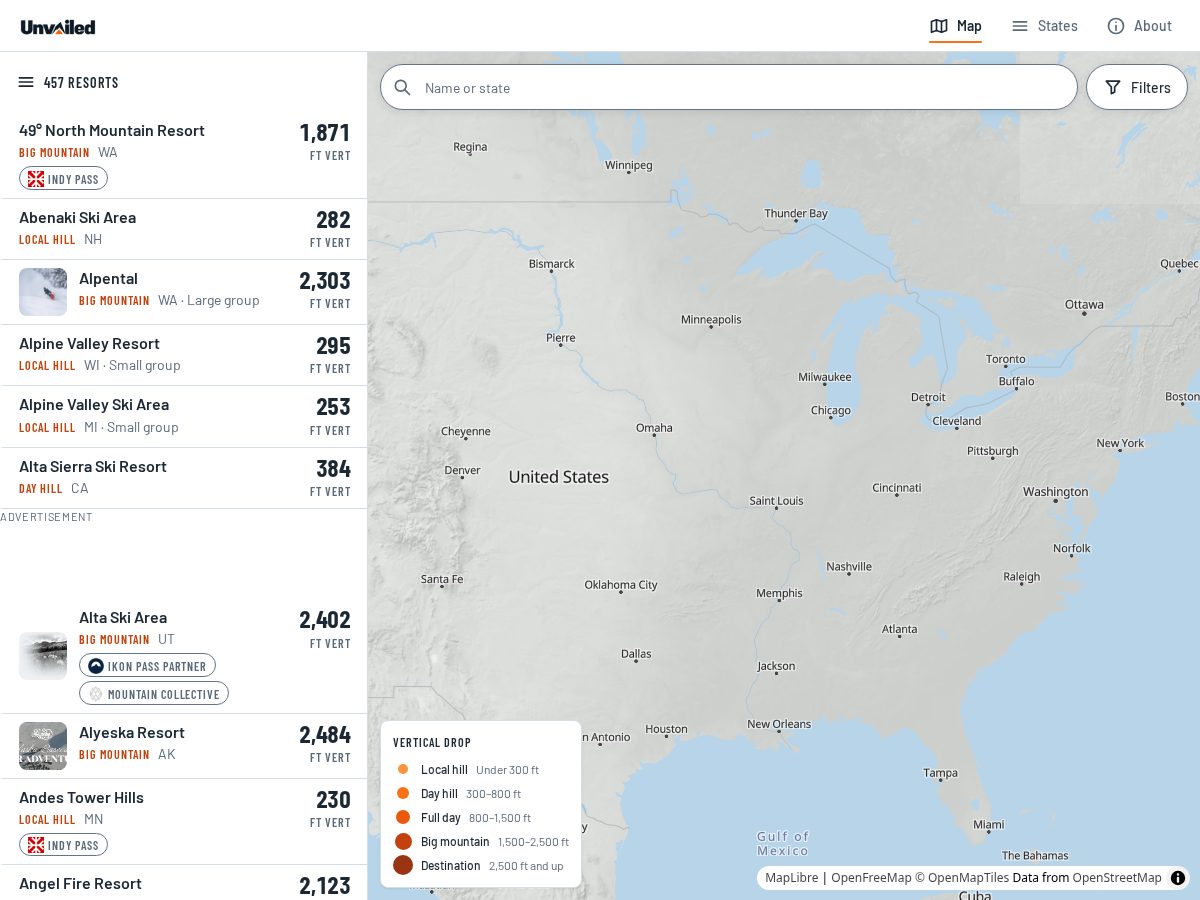The height and width of the screenshot is (900, 1200).
Task: Click the Day hill legend swatch
Action: click(x=403, y=793)
